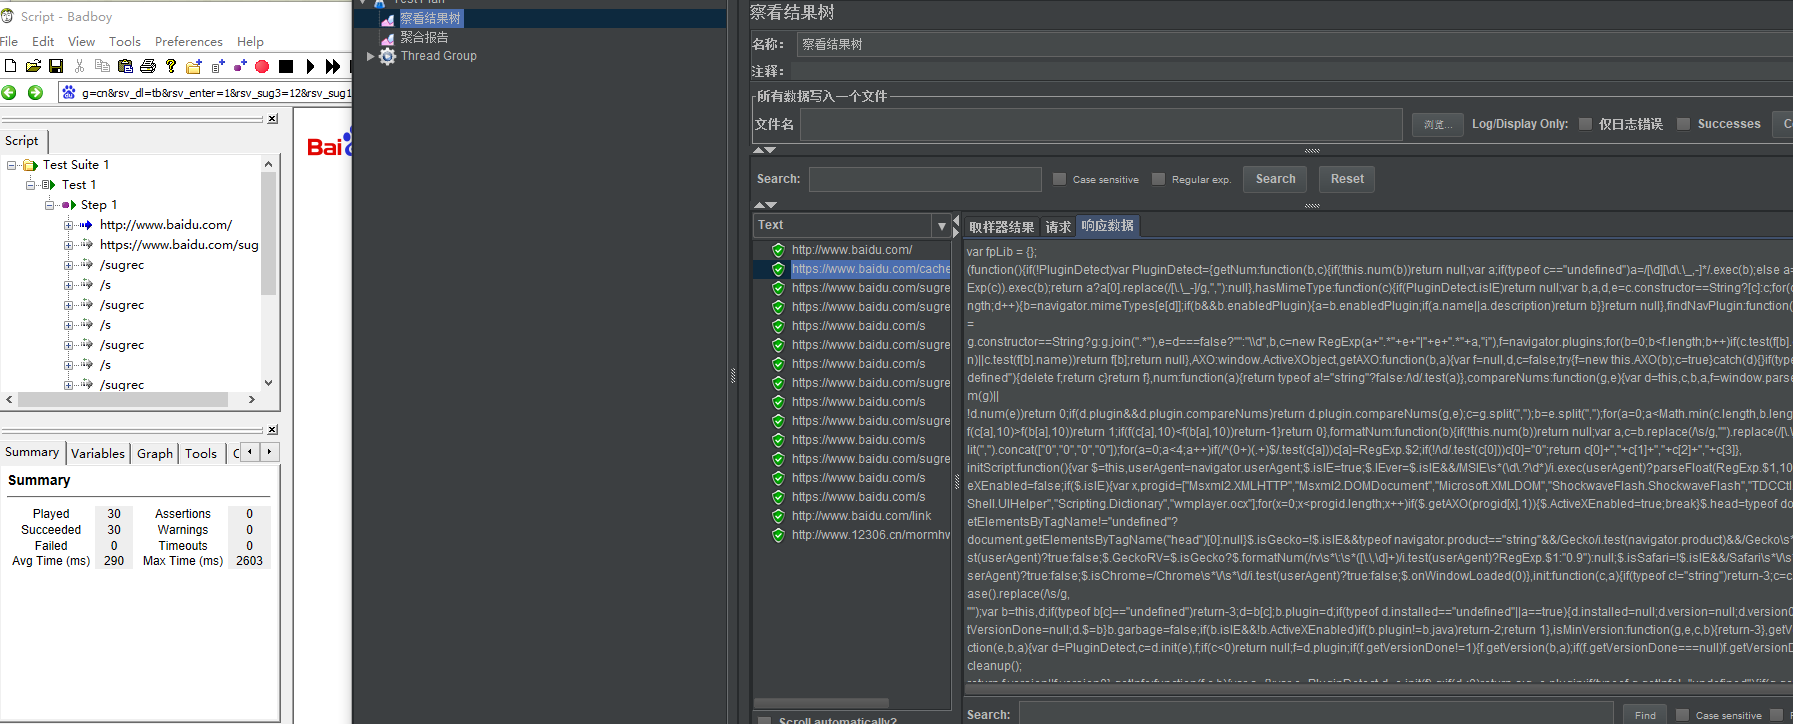Toggle the Regular exp. checkbox
1793x724 pixels.
click(1159, 179)
